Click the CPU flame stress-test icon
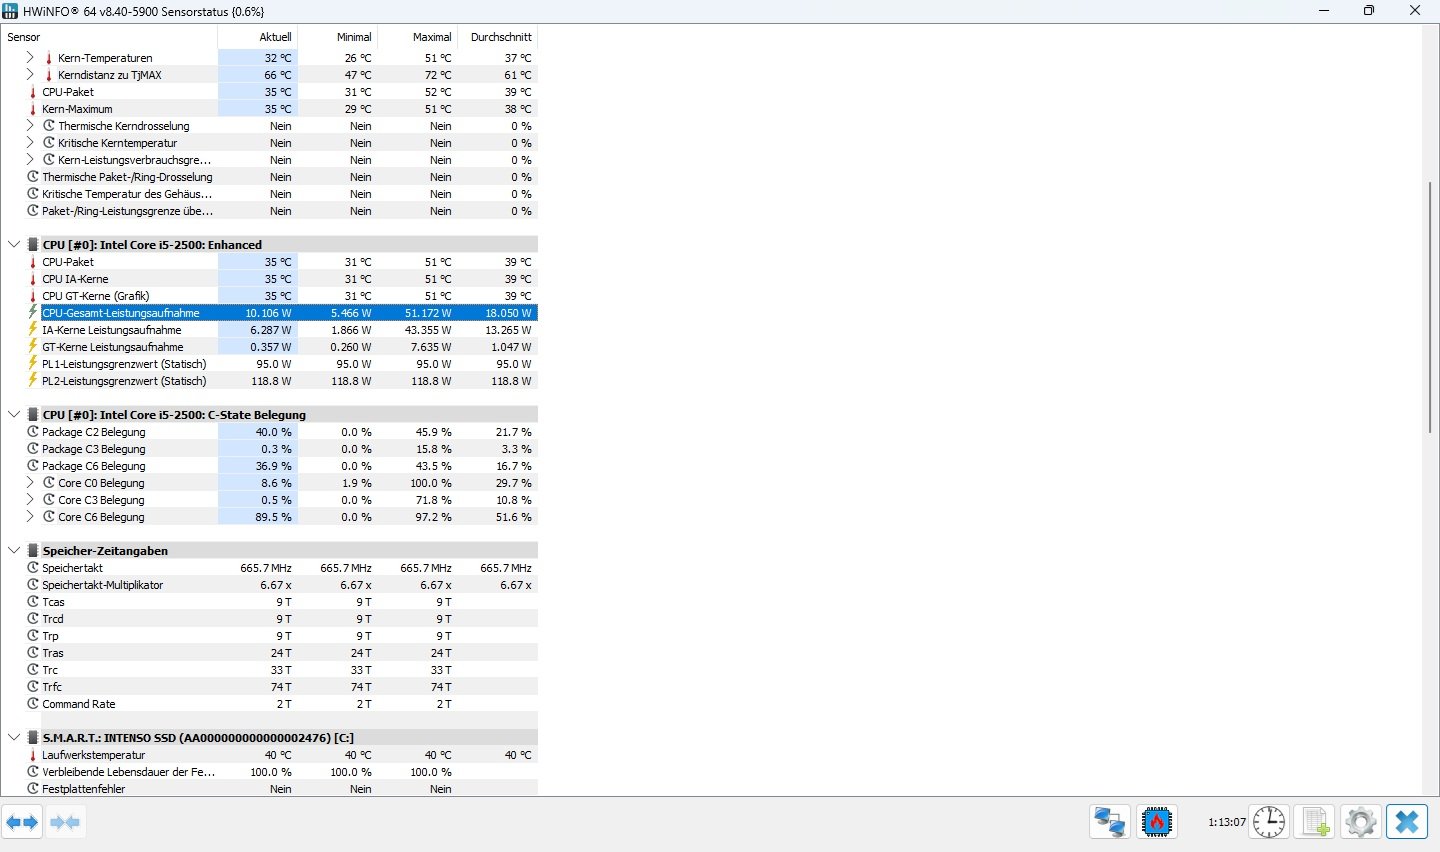This screenshot has width=1440, height=852. pos(1157,822)
